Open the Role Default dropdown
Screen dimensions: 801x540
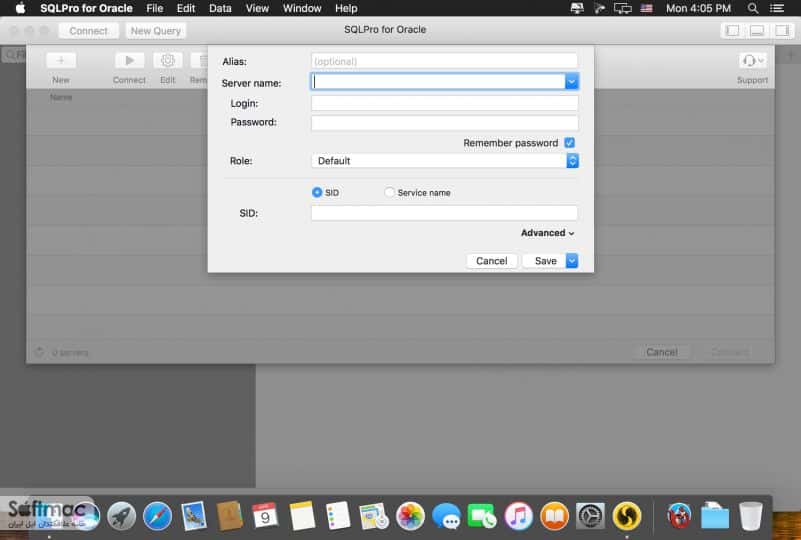pyautogui.click(x=444, y=161)
